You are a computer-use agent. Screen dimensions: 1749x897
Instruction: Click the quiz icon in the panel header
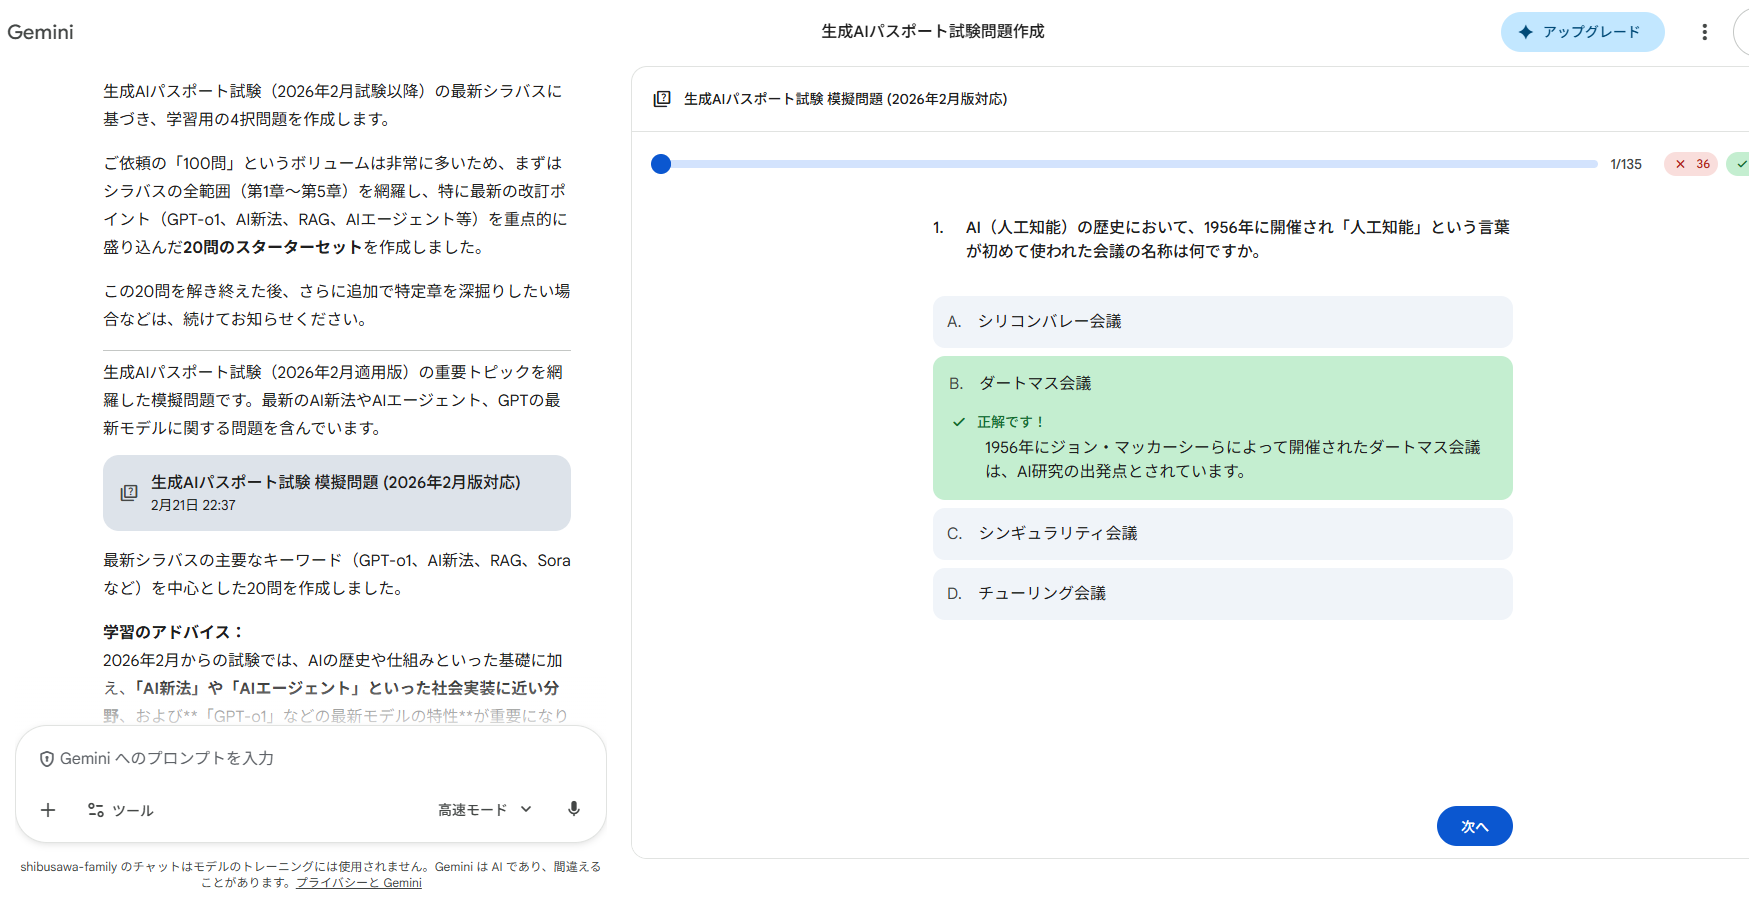[x=662, y=99]
